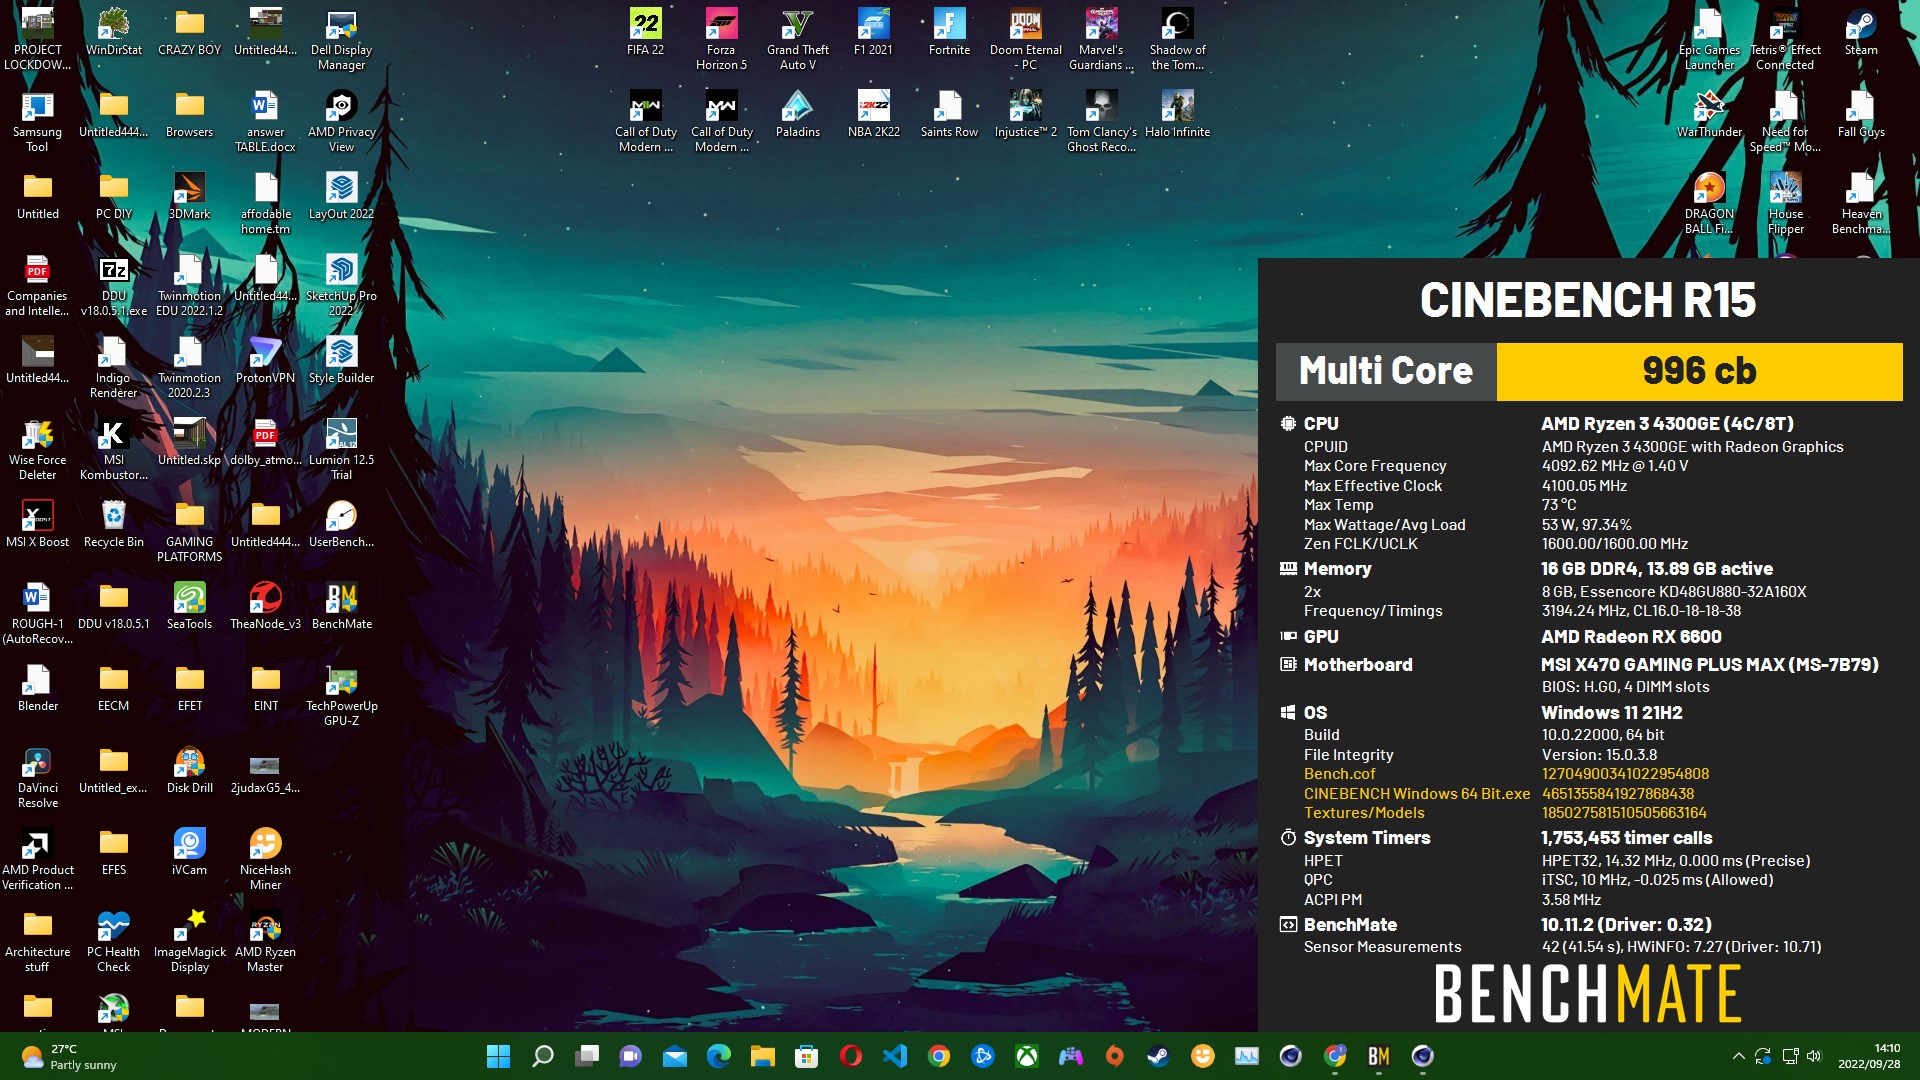Select SketchUp Pro 2022 icon
This screenshot has width=1920, height=1080.
point(341,285)
